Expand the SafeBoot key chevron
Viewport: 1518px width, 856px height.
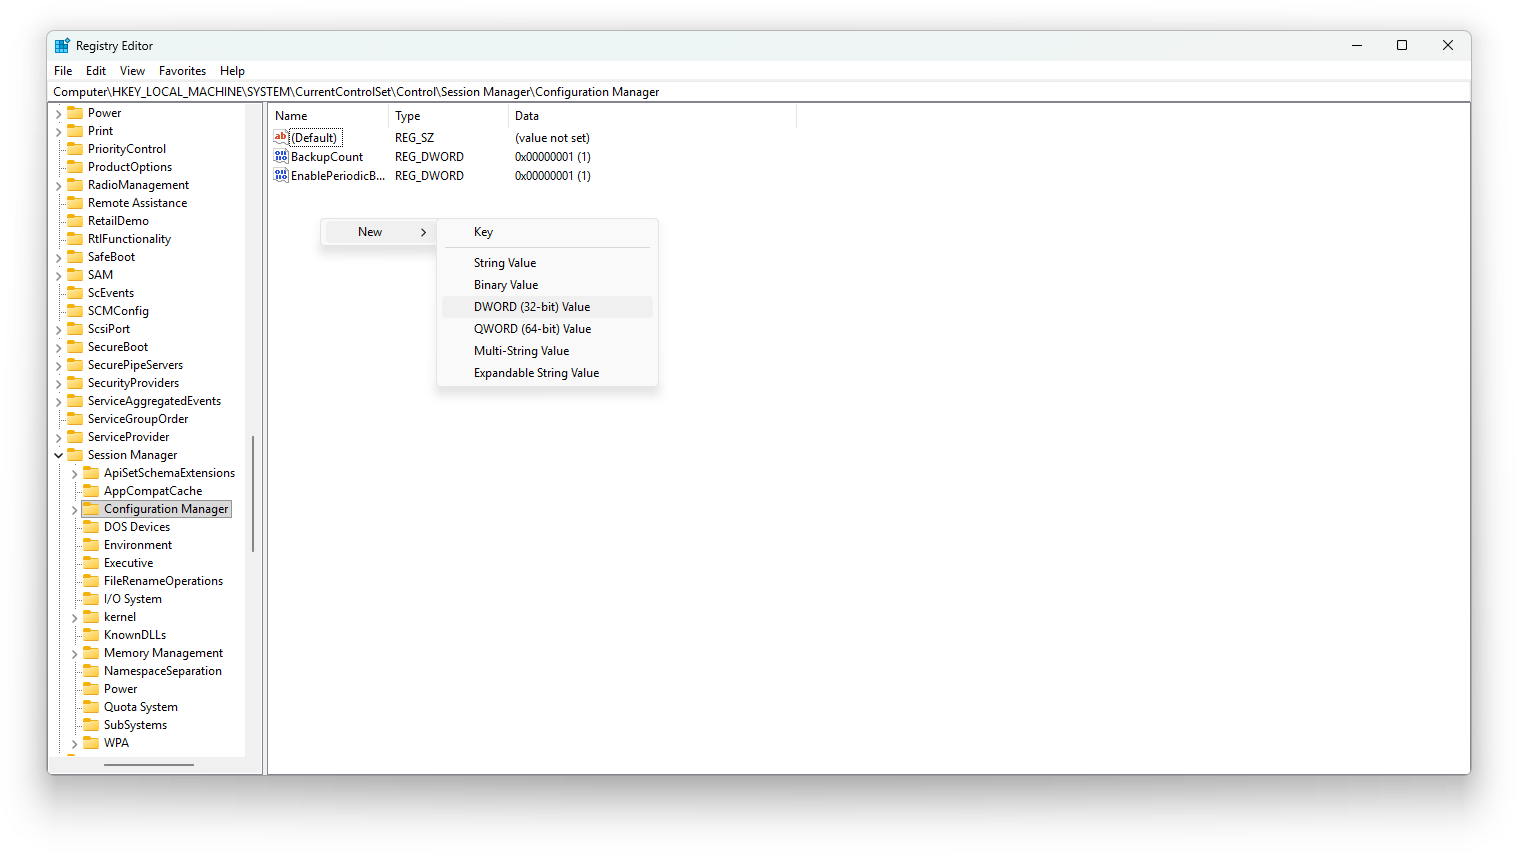[58, 258]
